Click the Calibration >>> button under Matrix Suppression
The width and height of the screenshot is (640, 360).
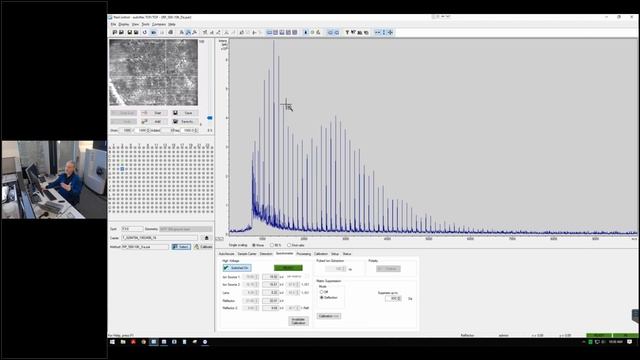click(329, 316)
